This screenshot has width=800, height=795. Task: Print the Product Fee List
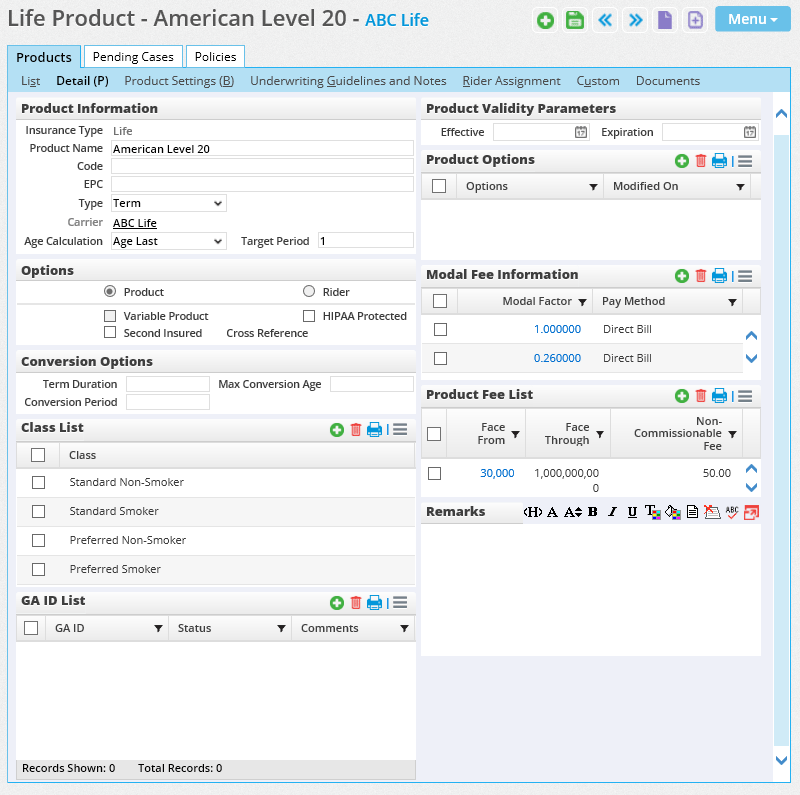719,396
